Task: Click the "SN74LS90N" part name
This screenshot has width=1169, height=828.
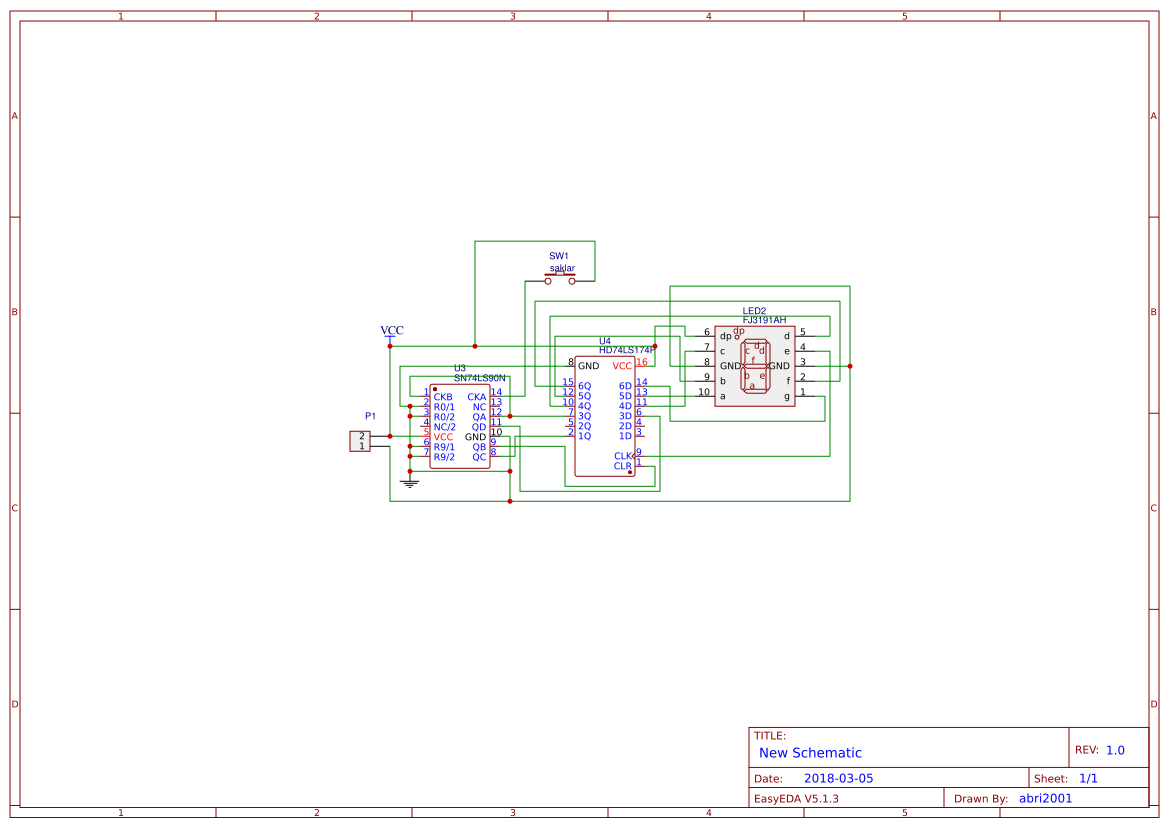Action: (479, 378)
